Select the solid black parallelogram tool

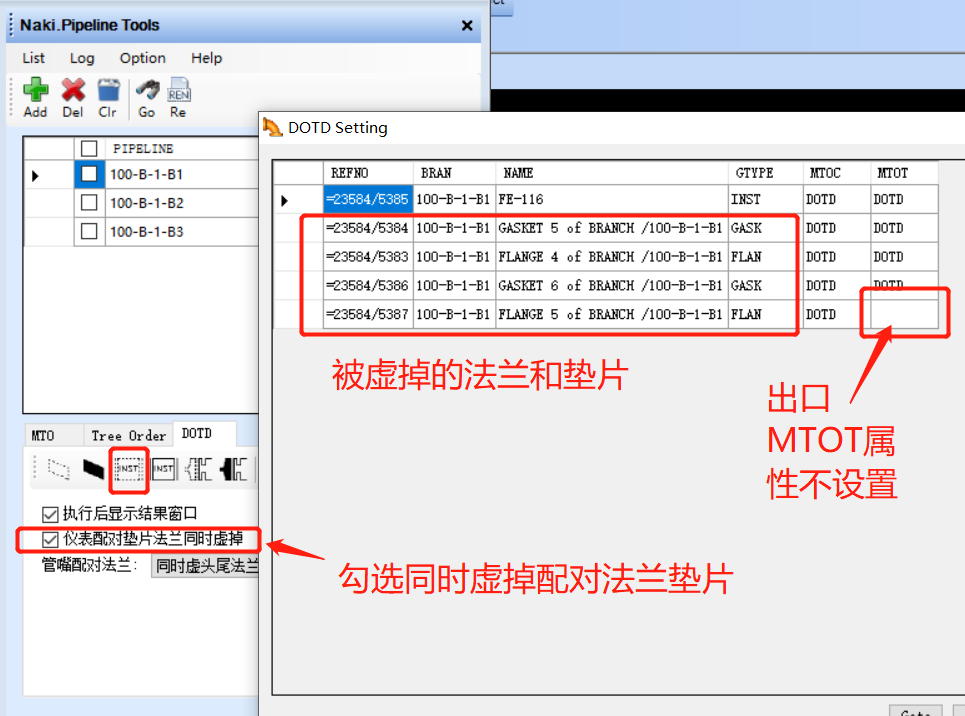94,470
